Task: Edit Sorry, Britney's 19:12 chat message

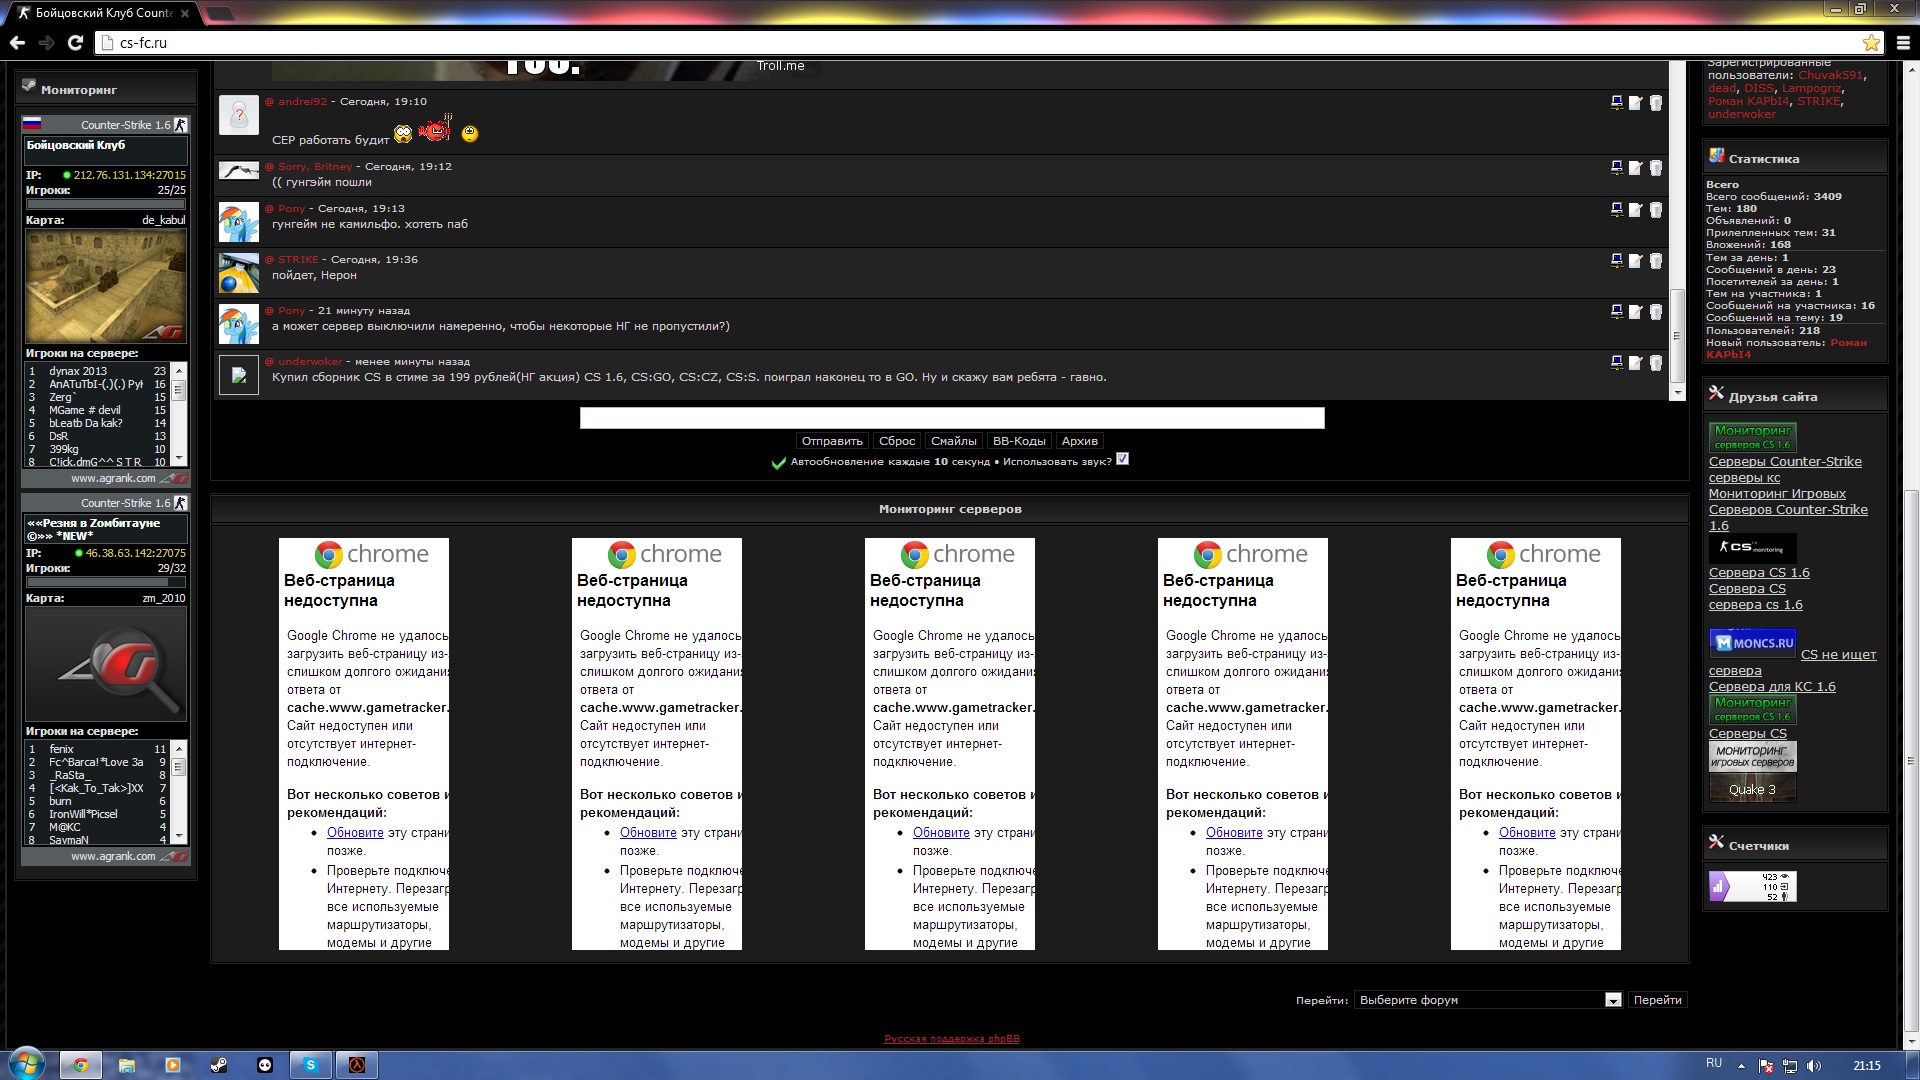Action: [x=1635, y=168]
